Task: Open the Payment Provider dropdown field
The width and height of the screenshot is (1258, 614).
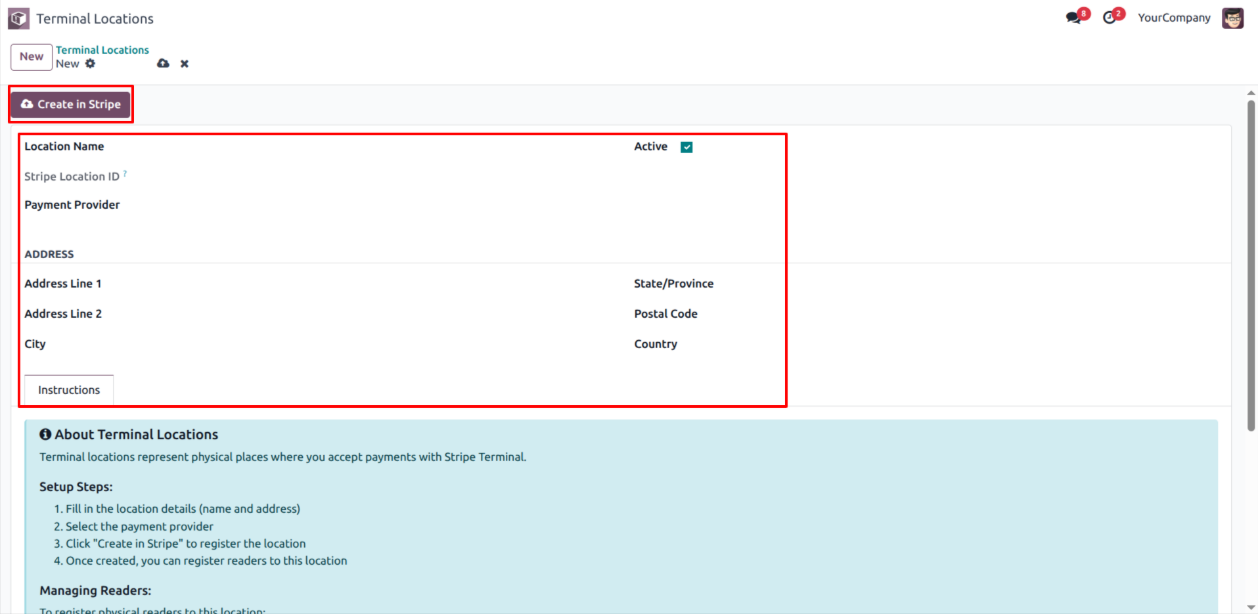Action: tap(350, 205)
